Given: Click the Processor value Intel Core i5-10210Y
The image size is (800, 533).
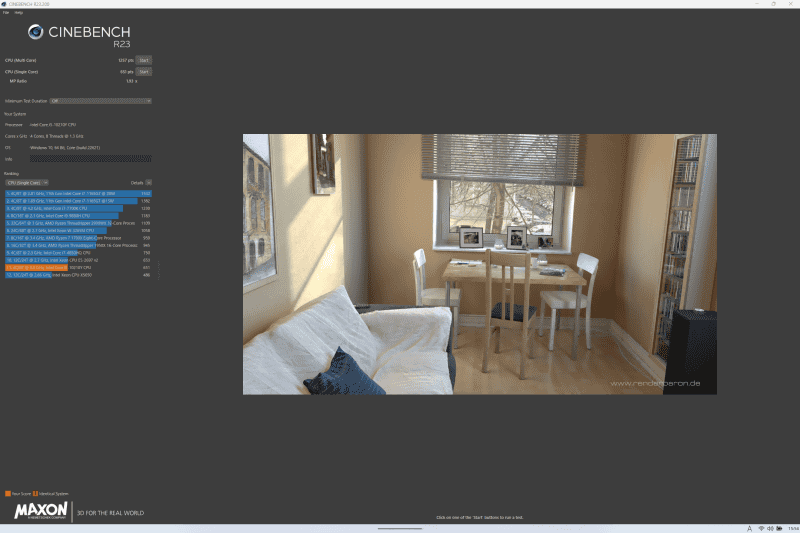Looking at the screenshot, I should pos(53,124).
